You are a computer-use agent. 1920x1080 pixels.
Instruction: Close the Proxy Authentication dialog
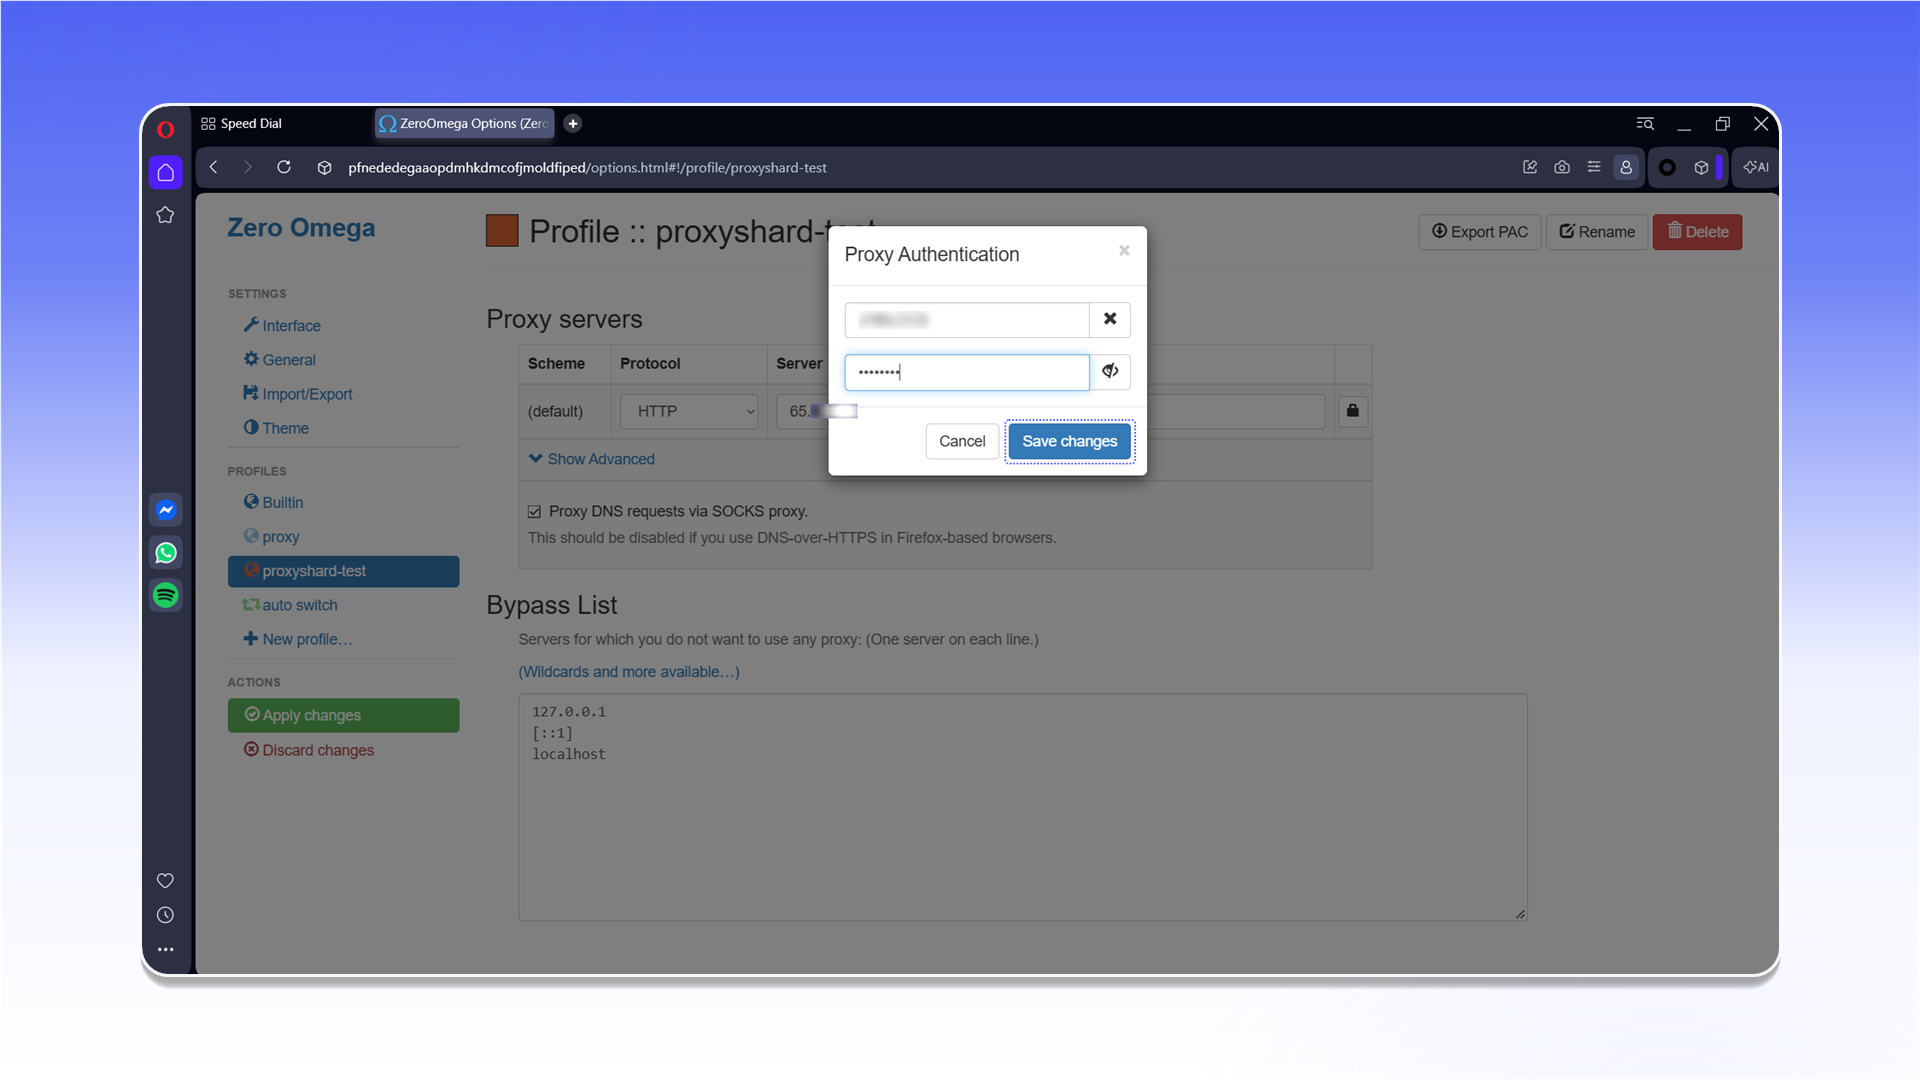click(x=1124, y=250)
